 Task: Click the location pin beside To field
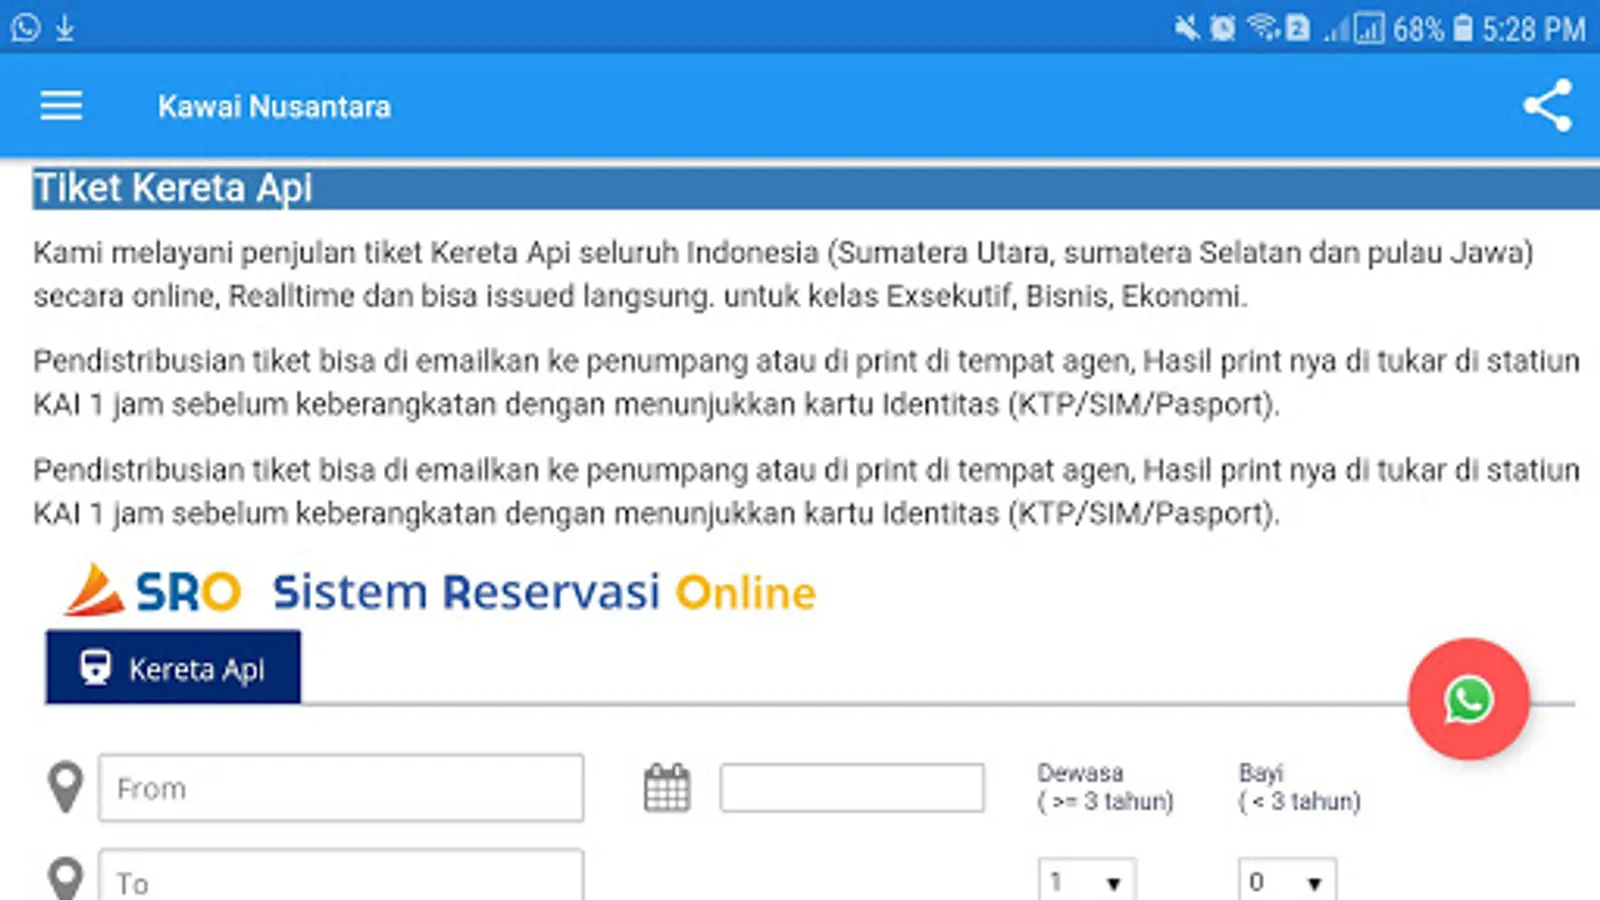click(x=66, y=880)
